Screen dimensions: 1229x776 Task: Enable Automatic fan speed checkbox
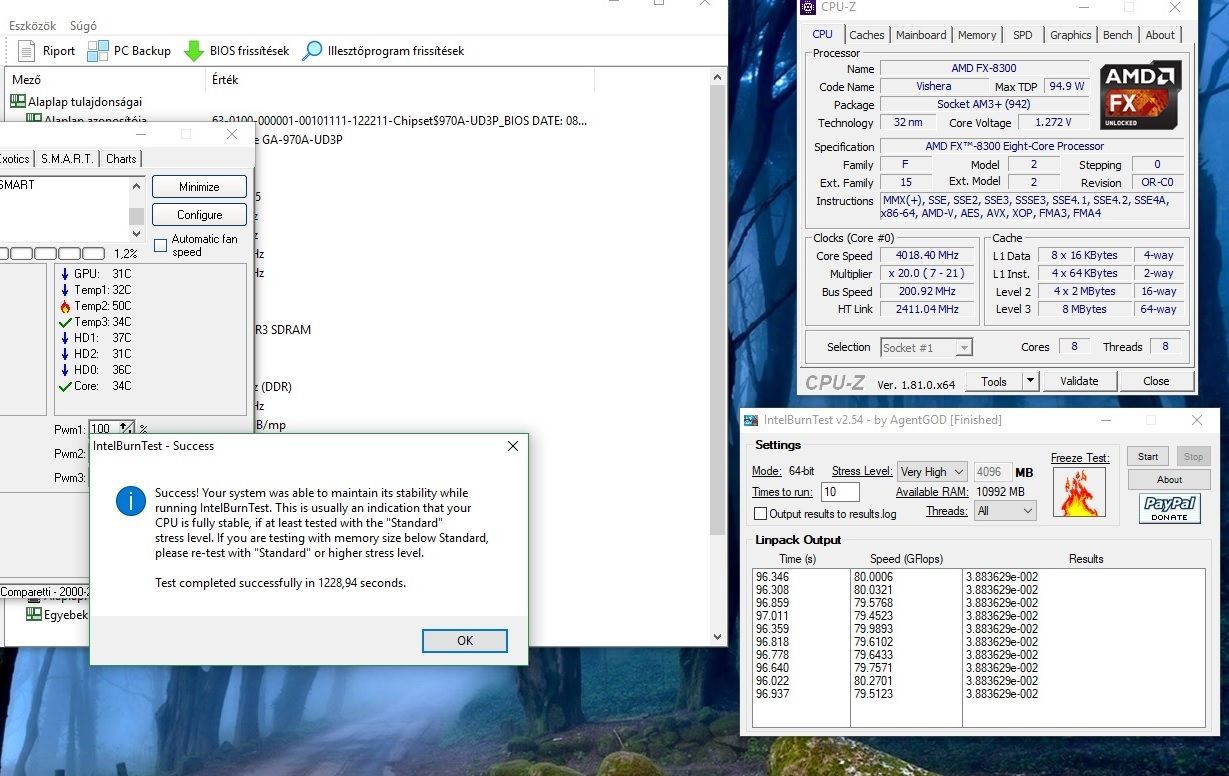click(x=160, y=245)
